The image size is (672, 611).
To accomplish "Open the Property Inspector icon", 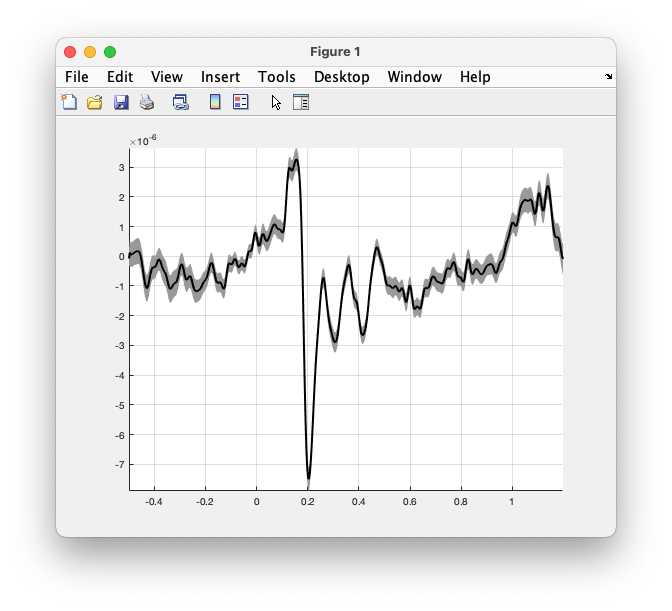I will coord(301,102).
